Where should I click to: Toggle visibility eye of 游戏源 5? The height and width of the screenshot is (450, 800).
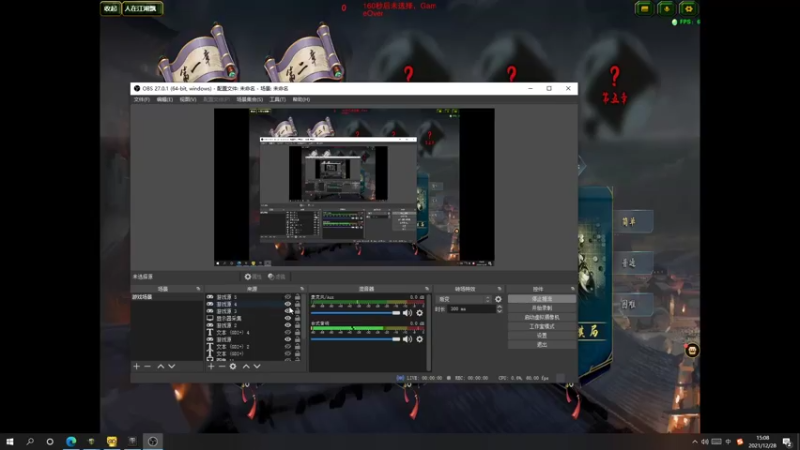point(288,297)
